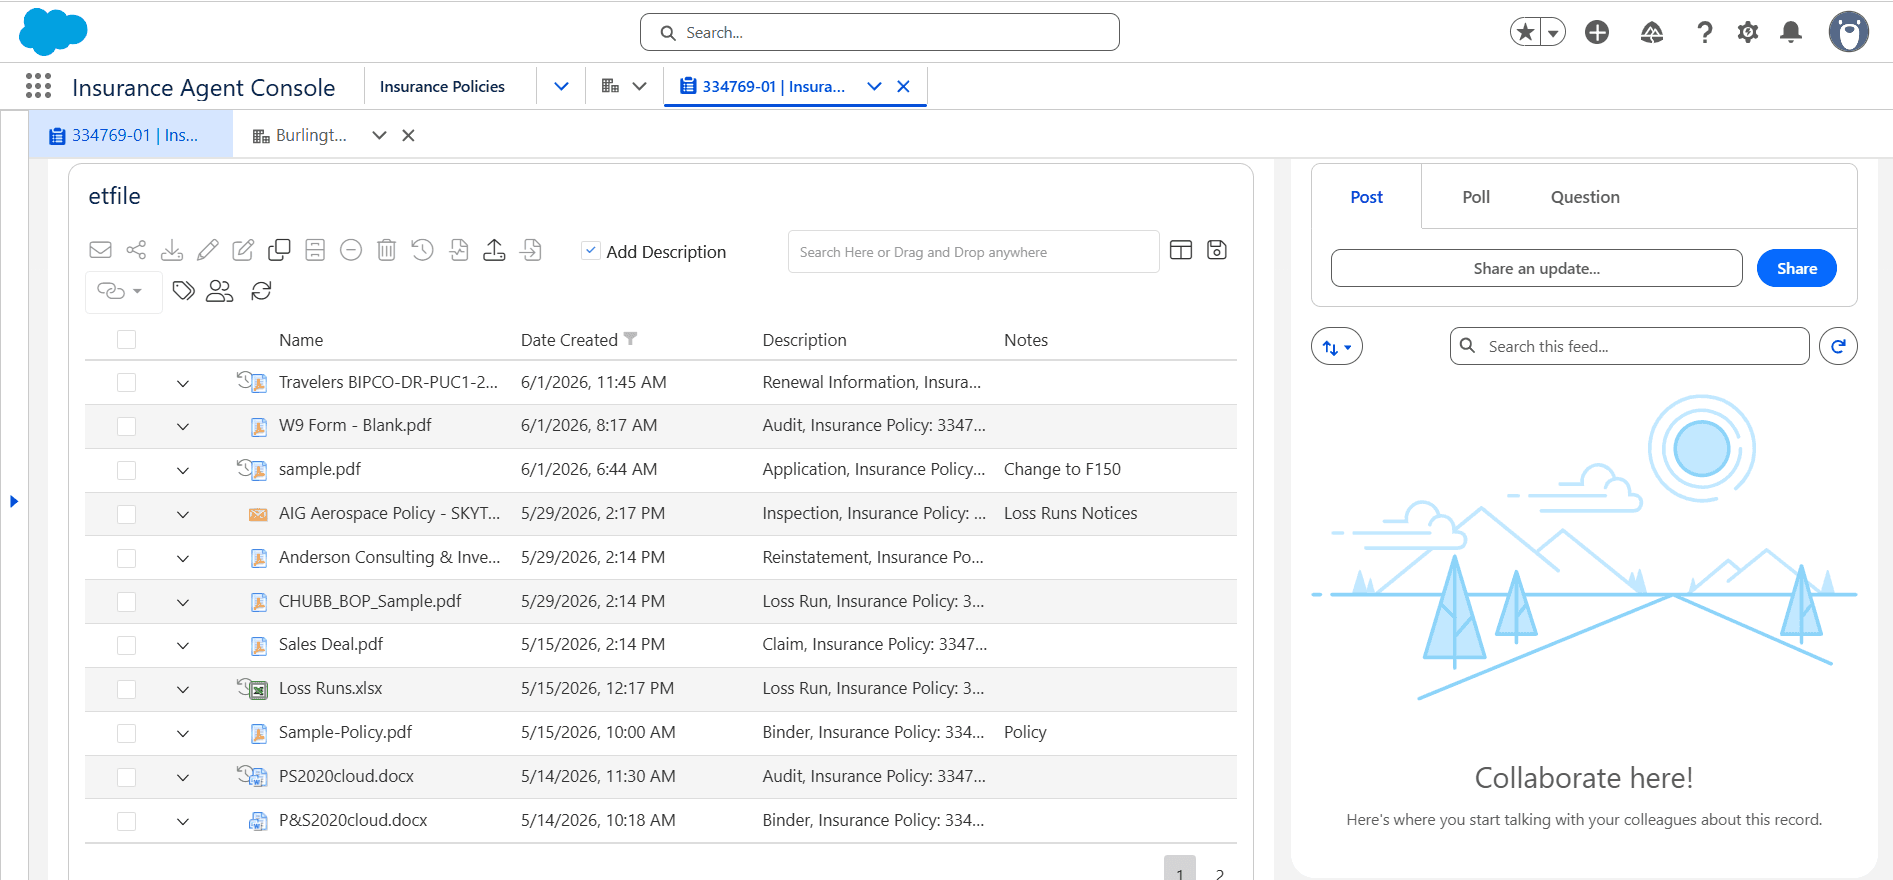Open the feed sort options dropdown
The height and width of the screenshot is (880, 1893).
[x=1337, y=346]
